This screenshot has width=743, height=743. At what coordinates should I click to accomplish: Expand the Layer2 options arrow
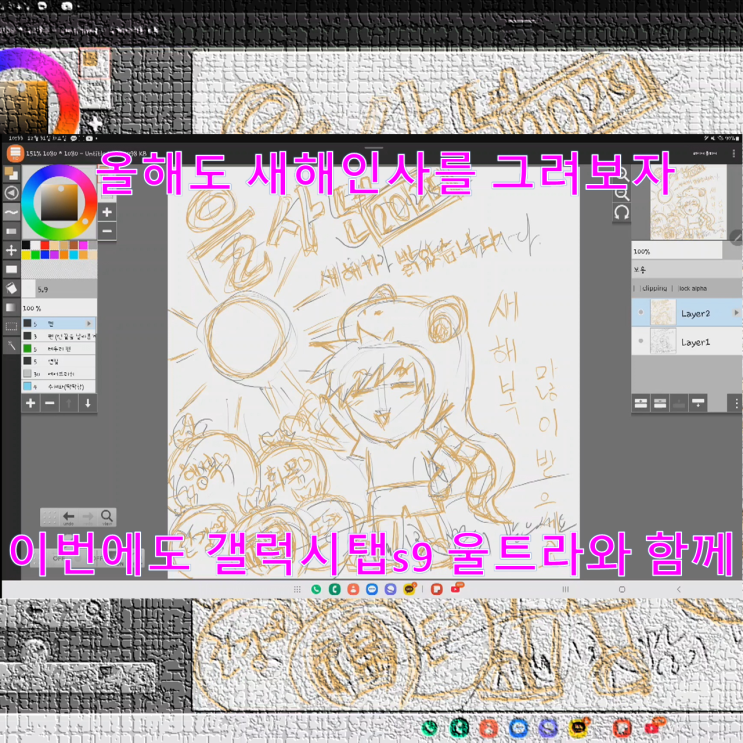(736, 313)
